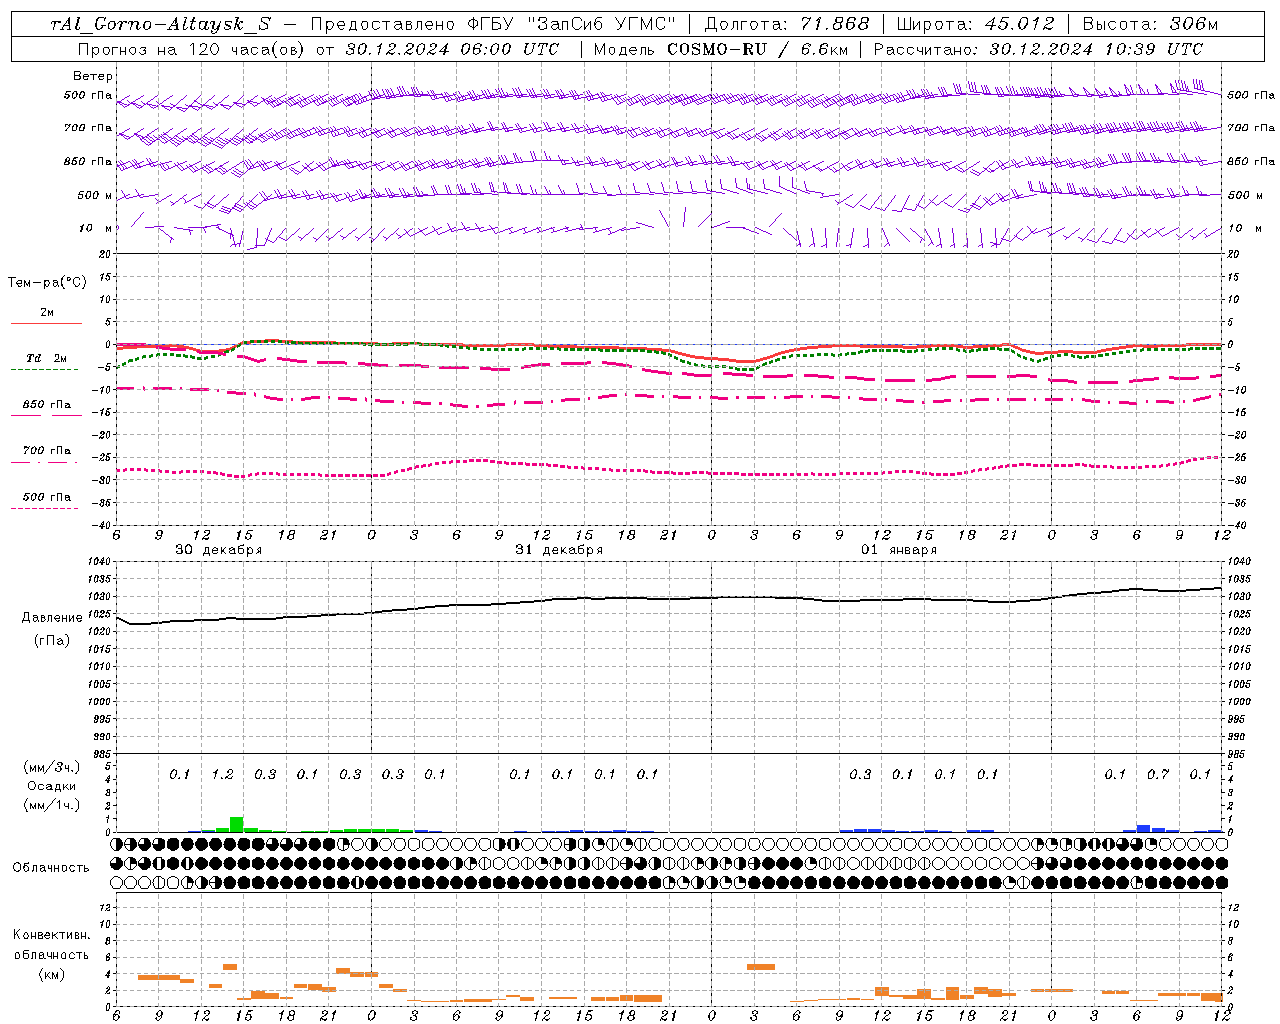
Task: Click the "(мм/1ч.)" precipitation unit label
Action: 51,805
